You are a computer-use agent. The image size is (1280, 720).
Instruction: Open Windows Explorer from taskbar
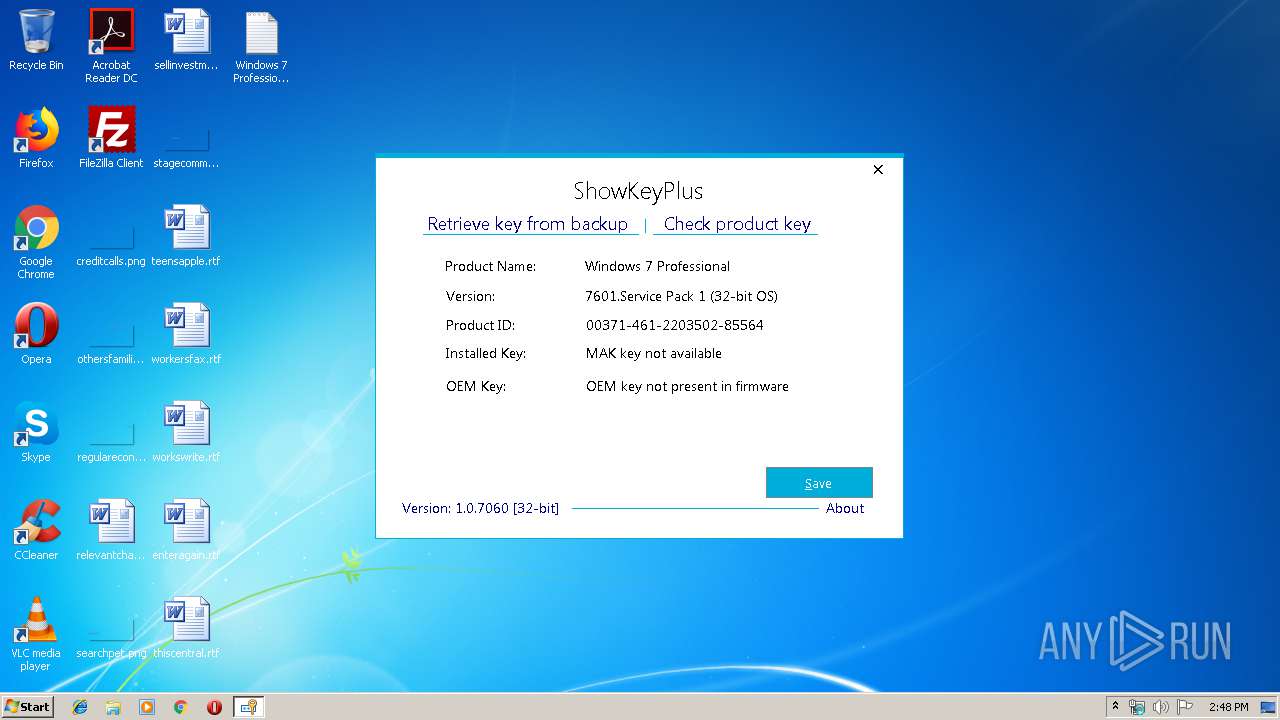coord(113,707)
